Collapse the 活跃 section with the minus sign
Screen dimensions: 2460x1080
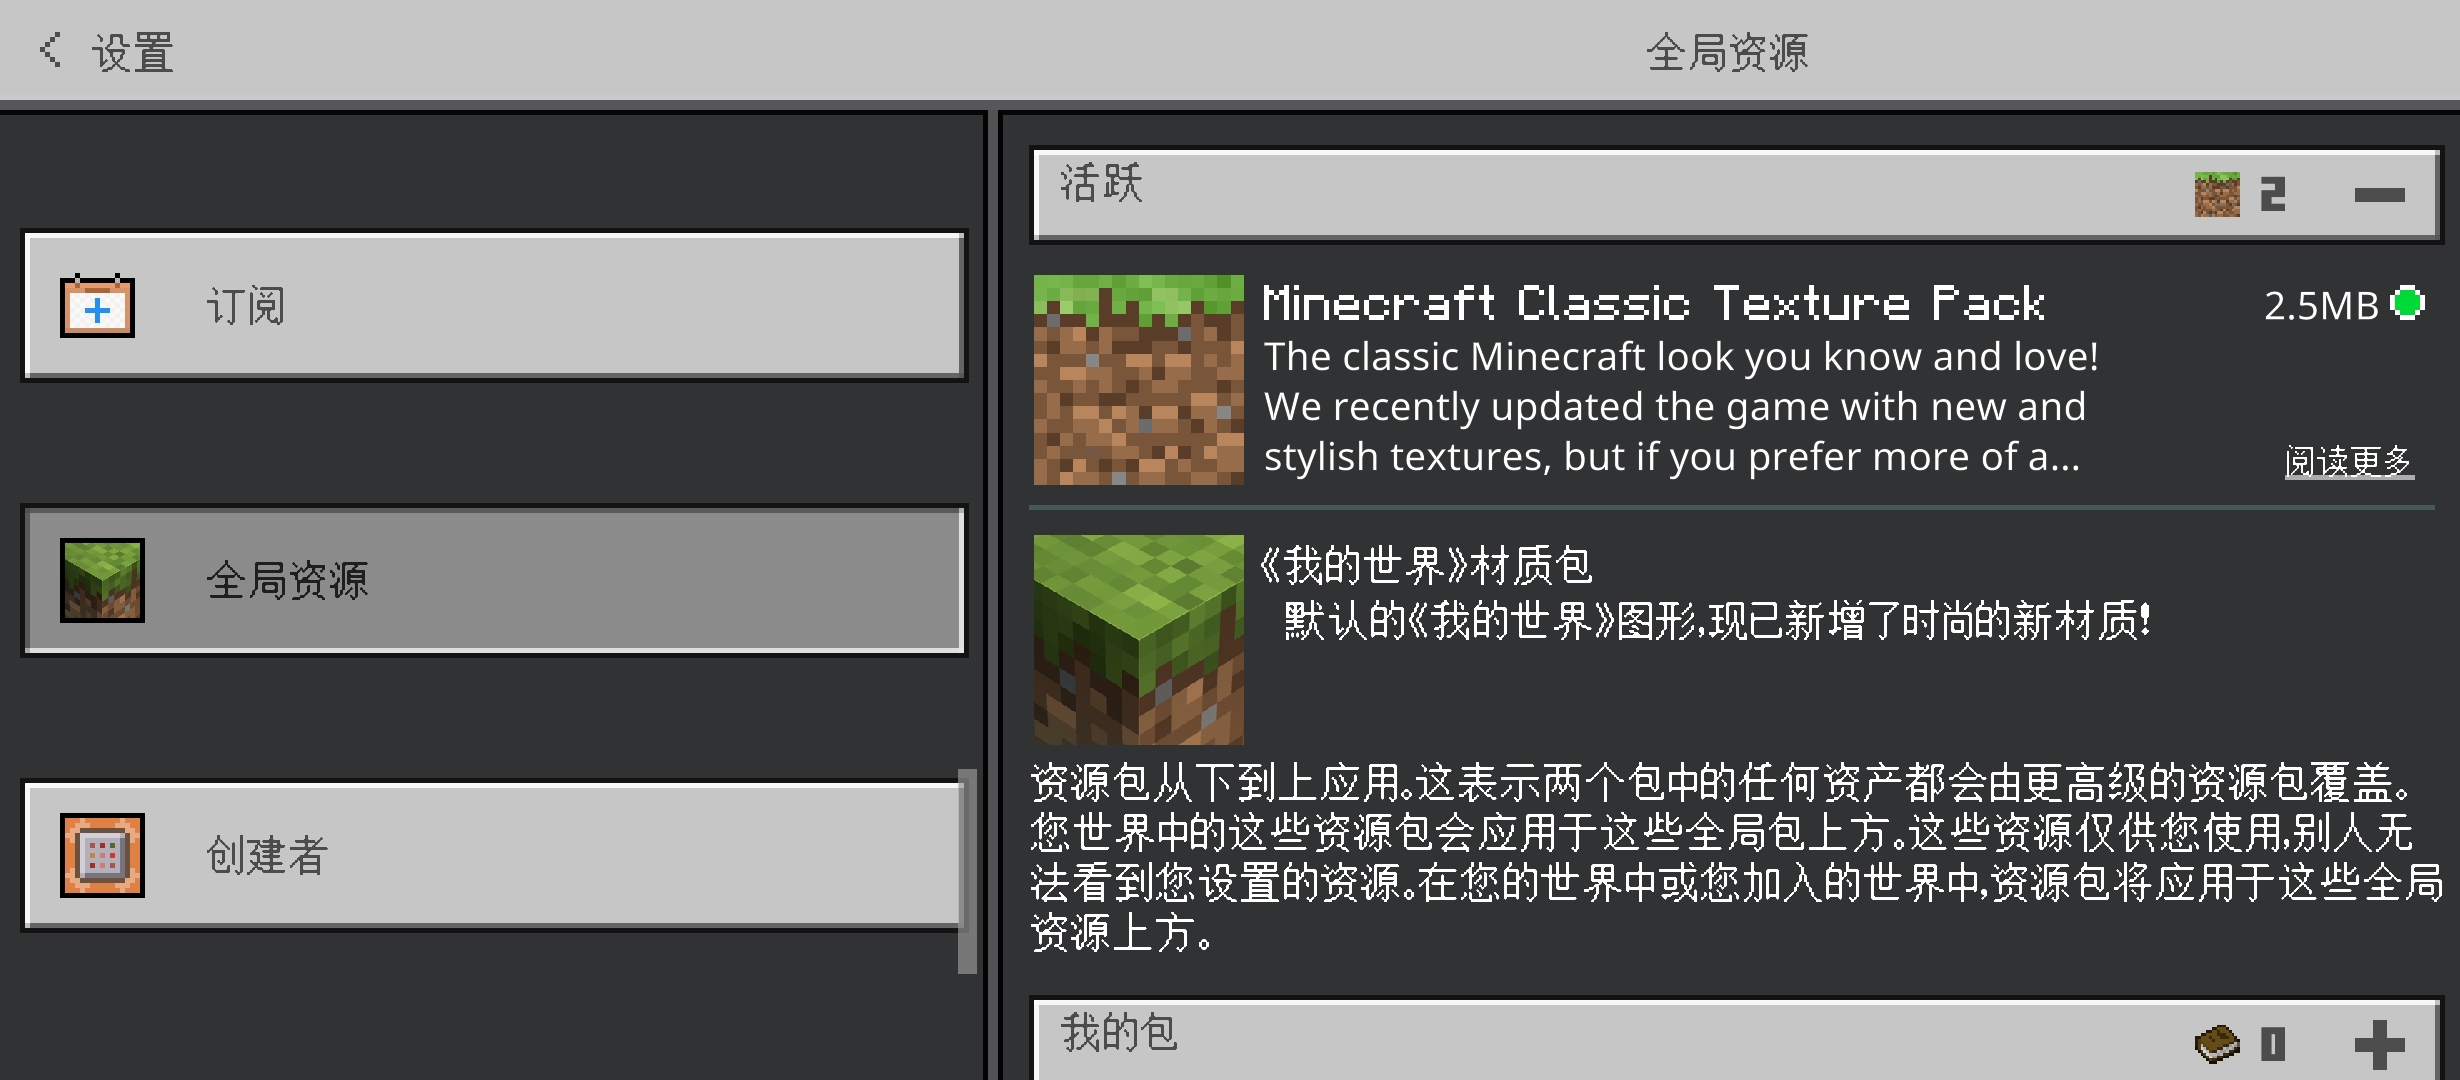pyautogui.click(x=2379, y=195)
